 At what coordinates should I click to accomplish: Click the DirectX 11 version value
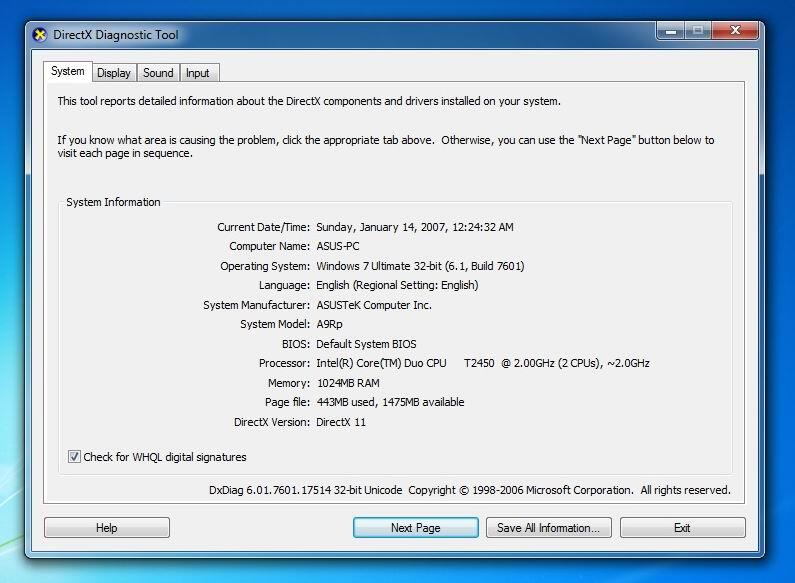tap(341, 422)
